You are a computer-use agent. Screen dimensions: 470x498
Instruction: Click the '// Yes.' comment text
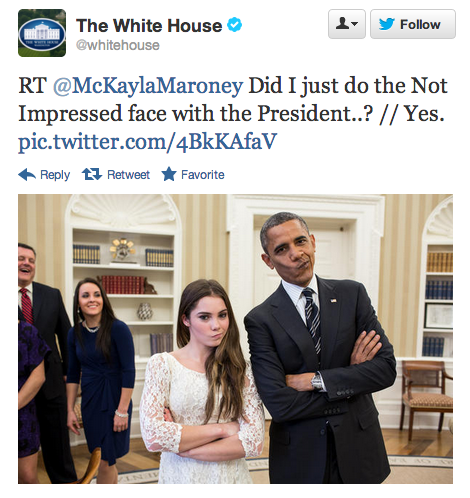point(412,114)
